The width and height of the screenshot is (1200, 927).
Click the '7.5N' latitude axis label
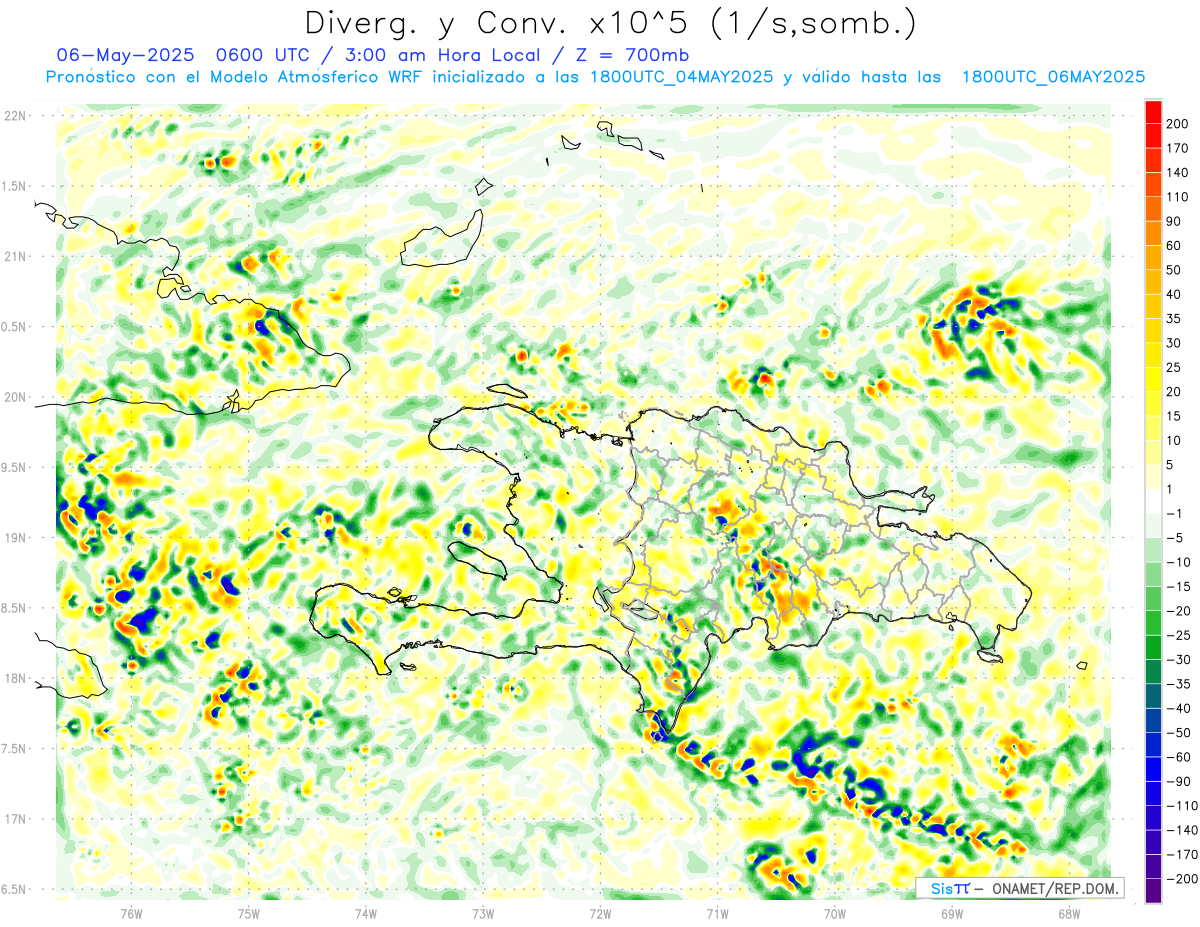click(x=15, y=748)
